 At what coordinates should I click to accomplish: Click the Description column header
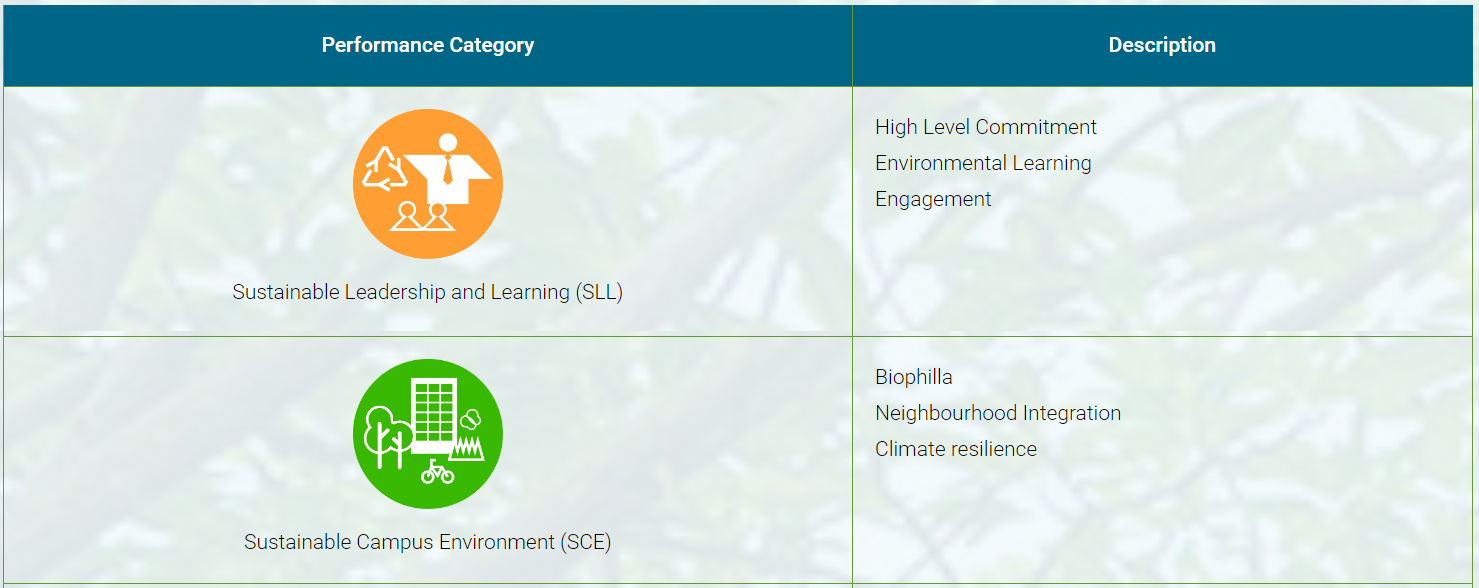(x=1162, y=45)
